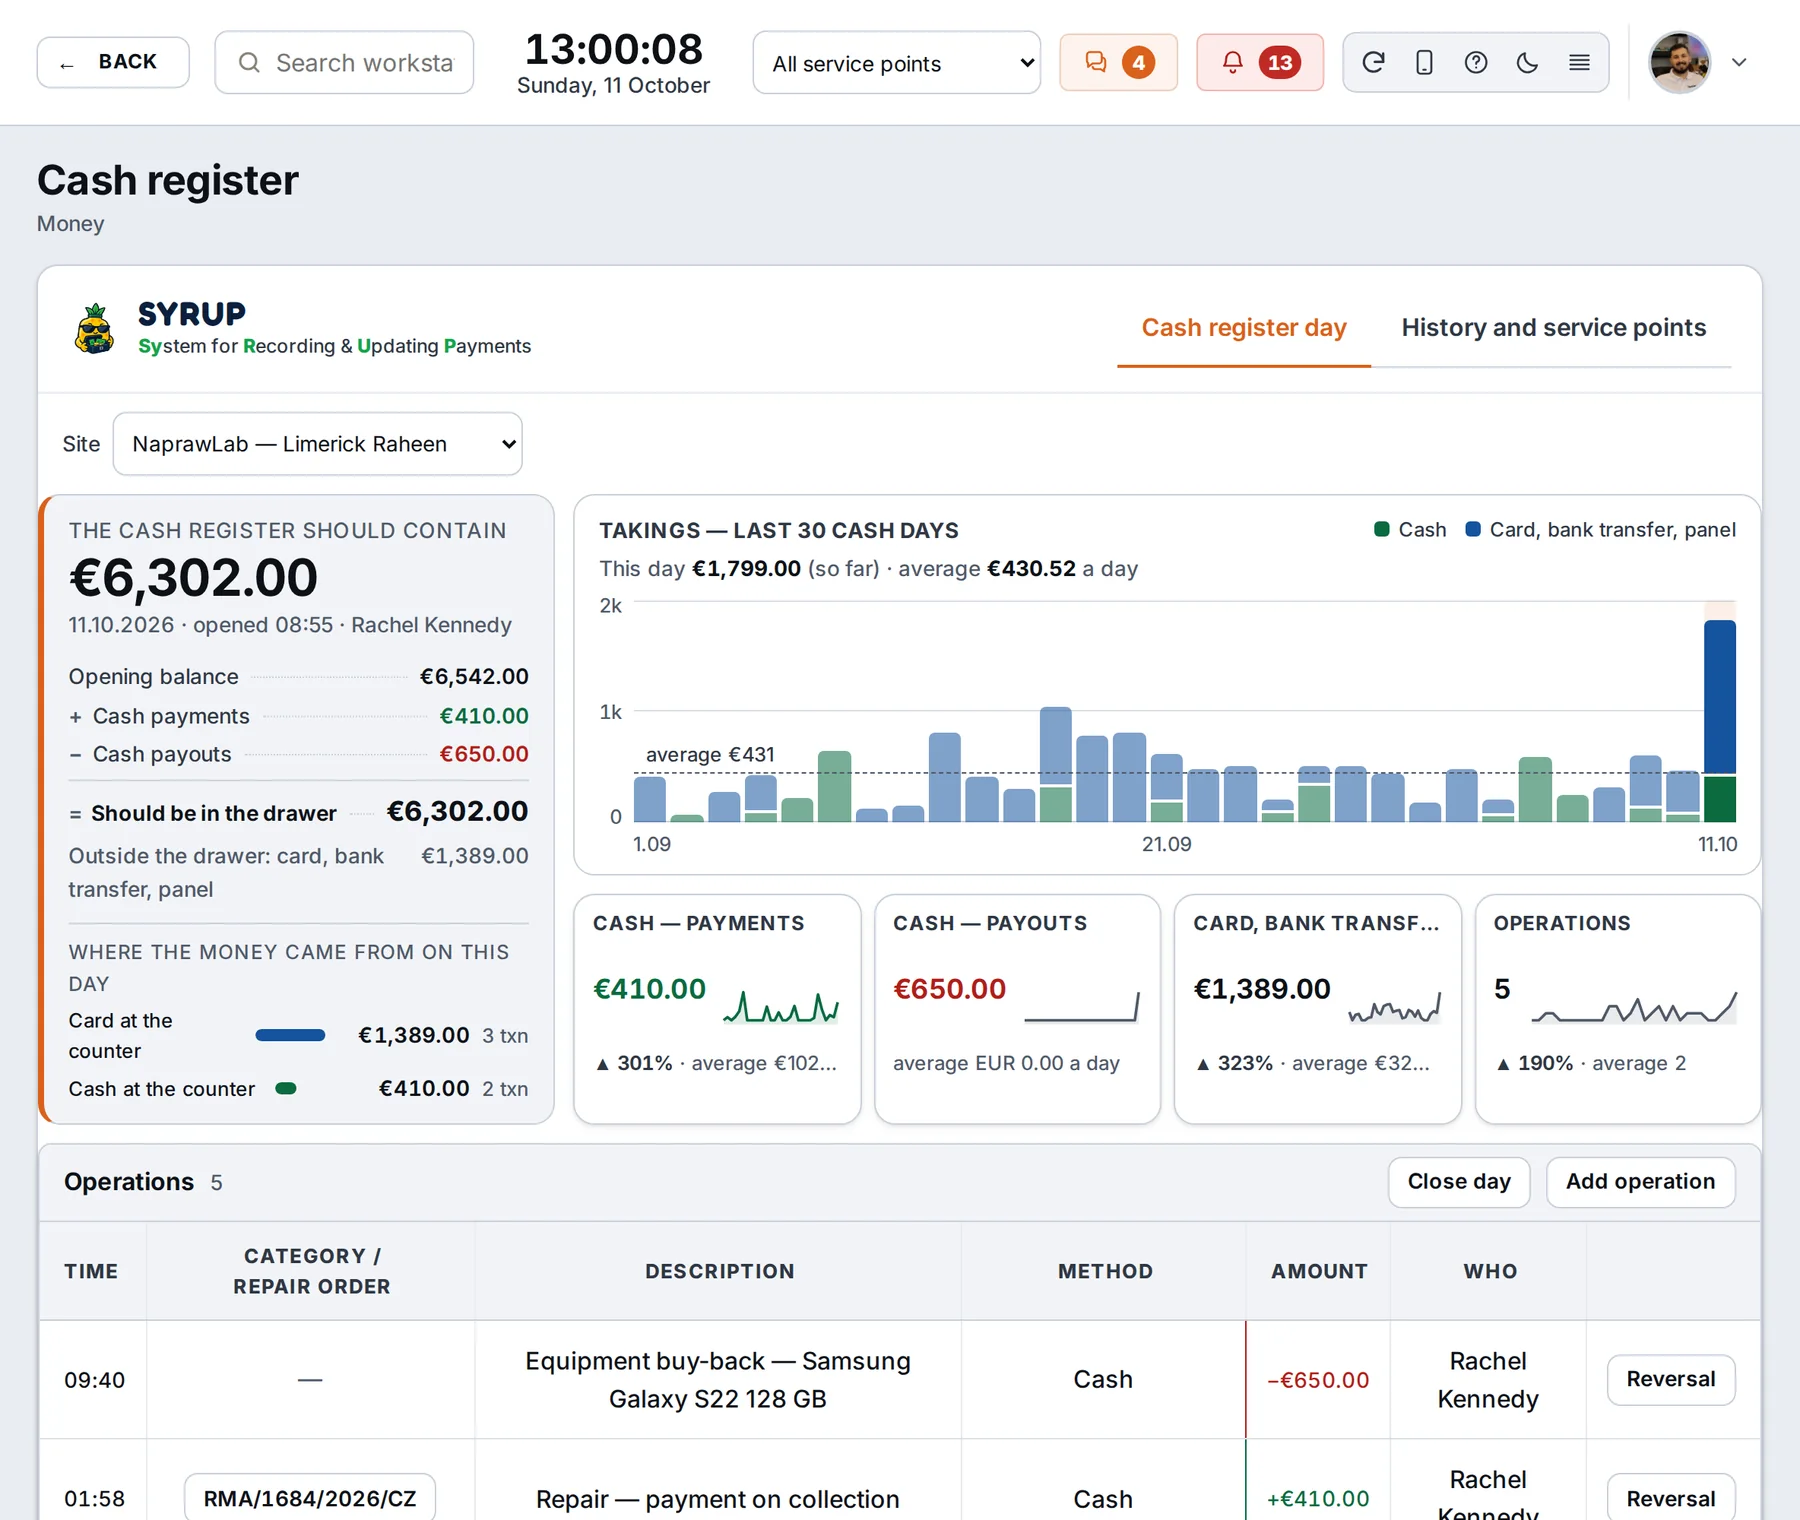This screenshot has height=1520, width=1800.
Task: Toggle the Cash legend swatch in chart
Action: point(1382,529)
